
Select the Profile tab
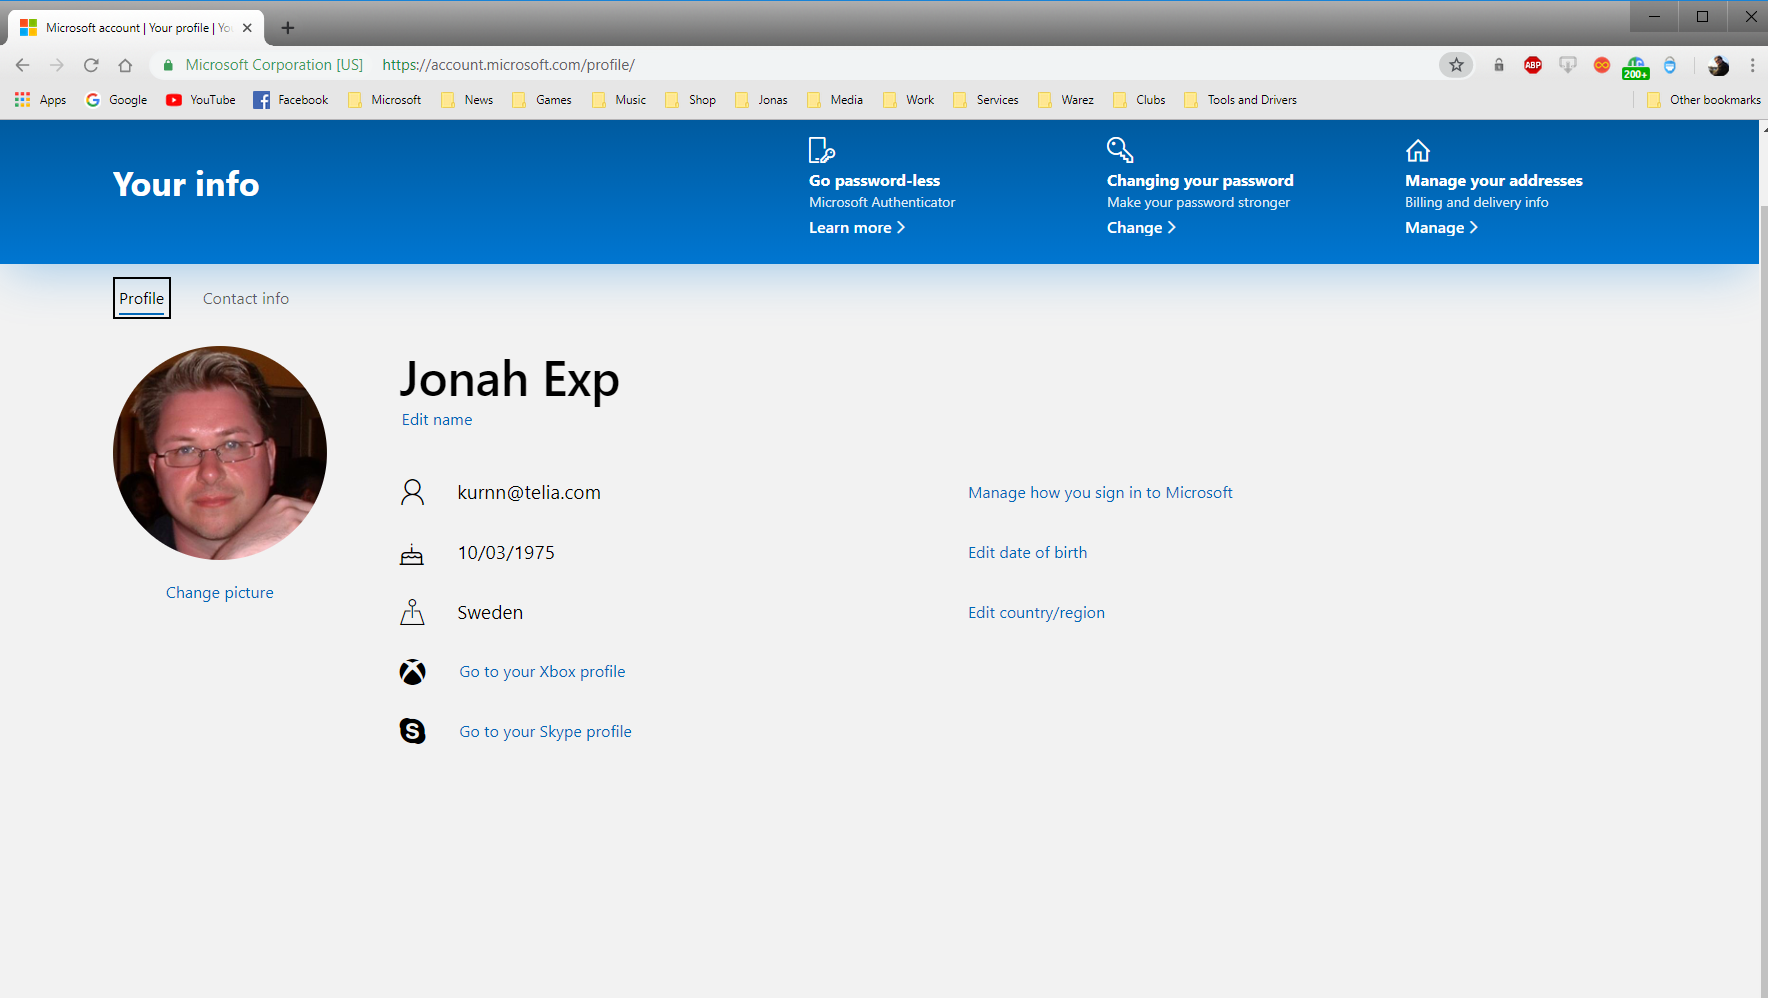142,298
